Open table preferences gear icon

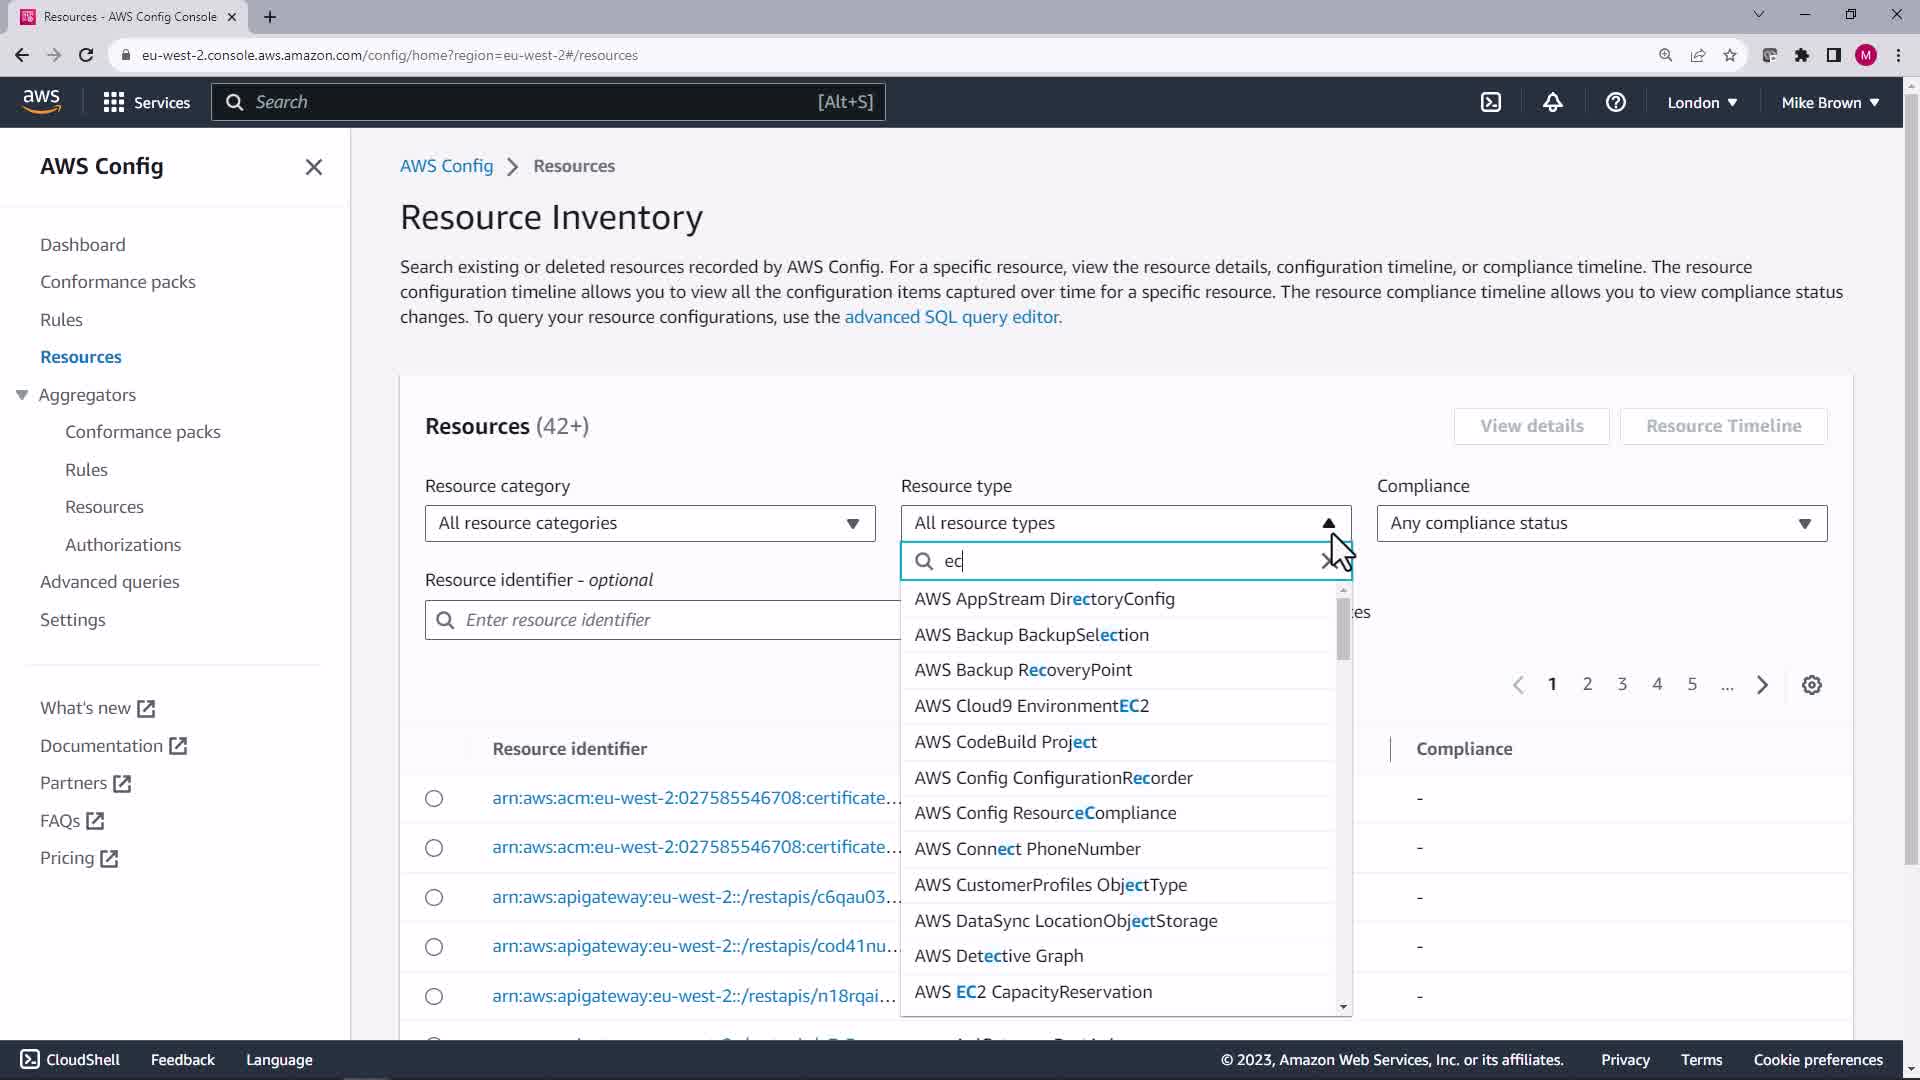(1811, 685)
